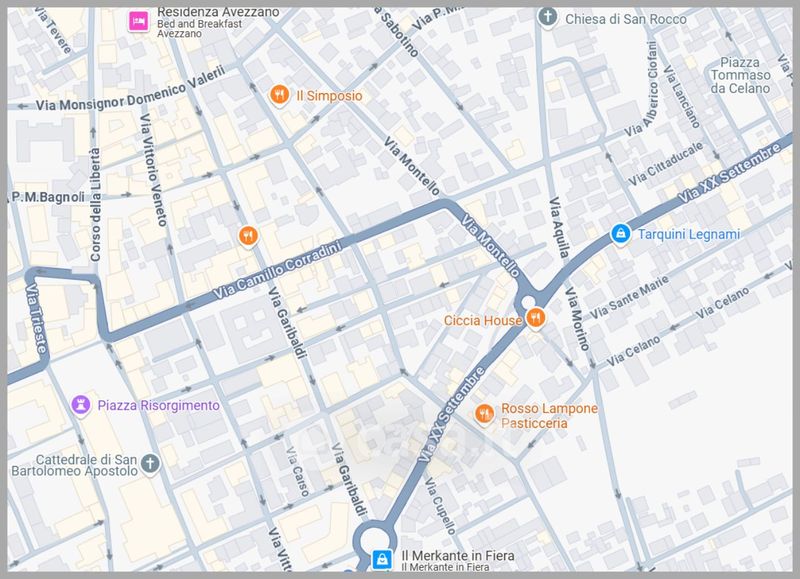Click the Il Simposio label text
The image size is (800, 579).
[x=329, y=96]
